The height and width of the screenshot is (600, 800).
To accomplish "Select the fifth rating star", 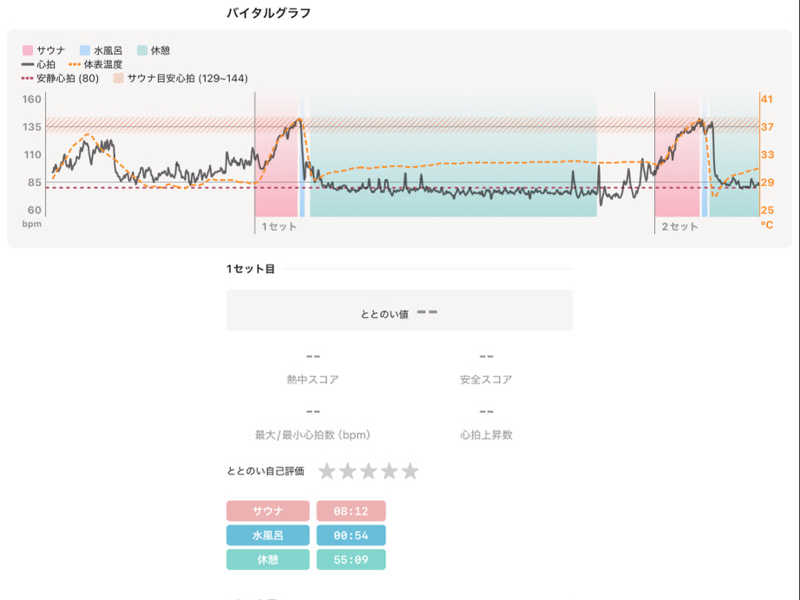I will click(x=410, y=471).
